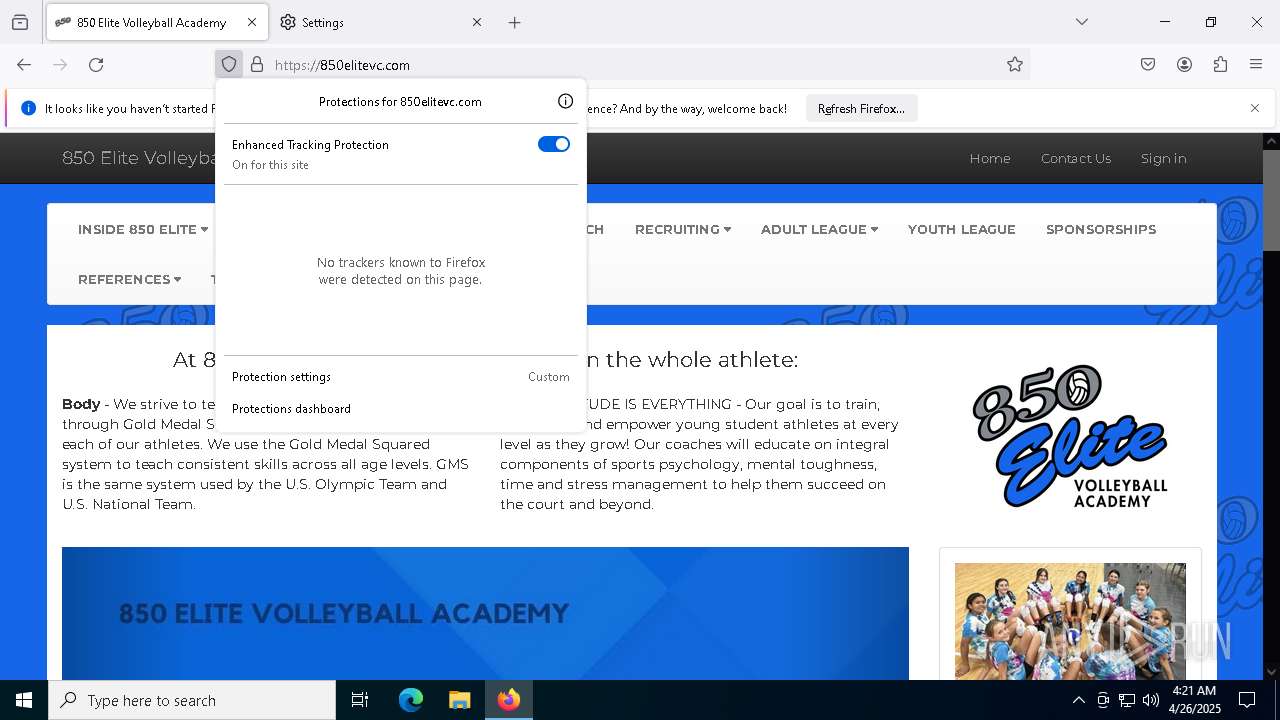Click the Sign in link
The height and width of the screenshot is (720, 1280).
pos(1164,158)
